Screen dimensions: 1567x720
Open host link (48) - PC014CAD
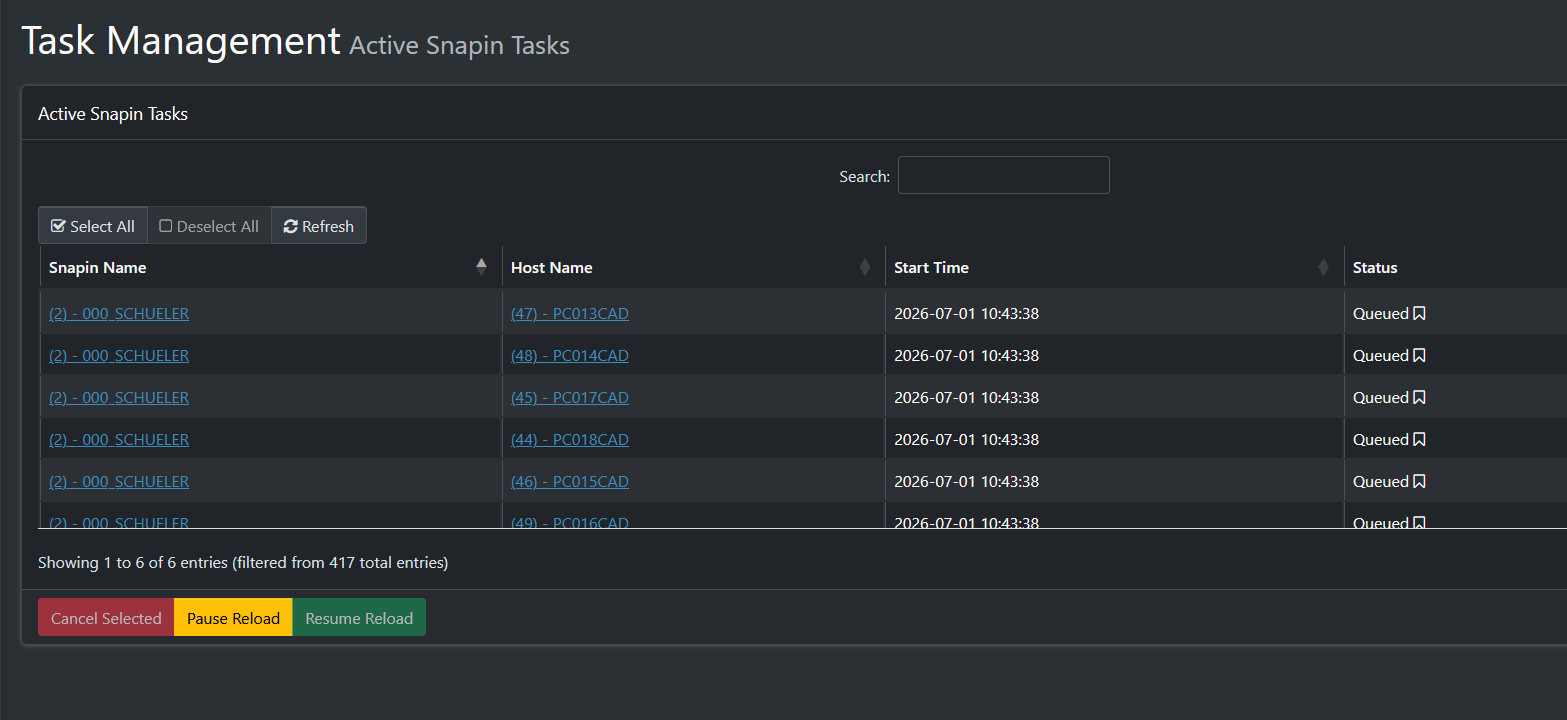(570, 356)
